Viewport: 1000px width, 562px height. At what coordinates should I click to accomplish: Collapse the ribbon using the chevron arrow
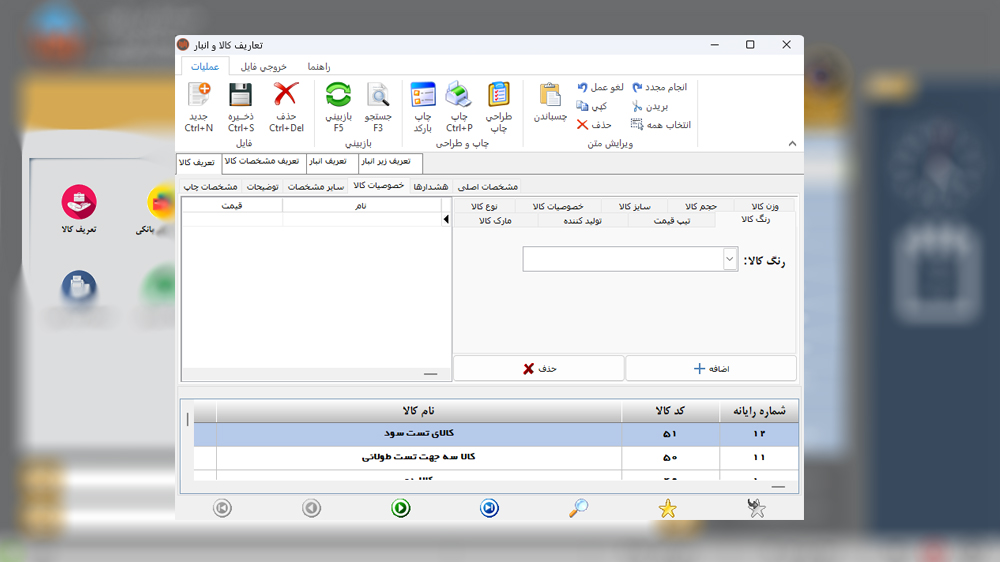click(x=792, y=143)
